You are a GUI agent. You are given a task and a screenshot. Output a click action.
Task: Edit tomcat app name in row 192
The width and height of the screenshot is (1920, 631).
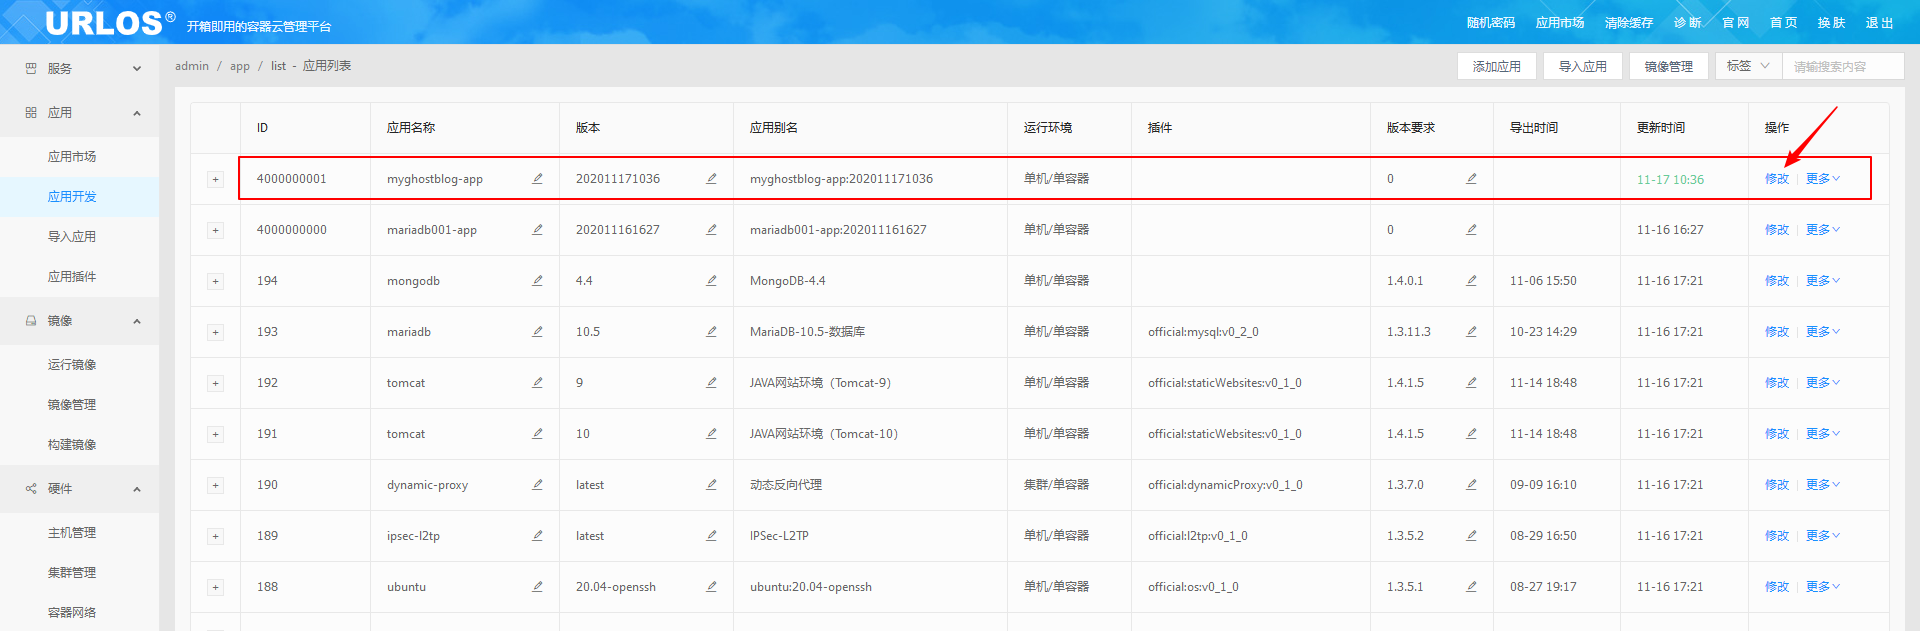(x=537, y=383)
